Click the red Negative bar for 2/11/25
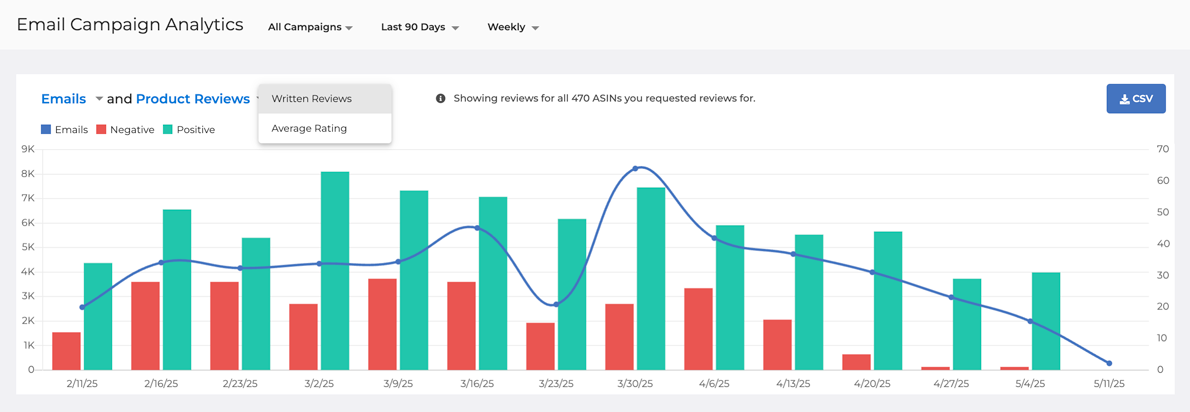Screen dimensions: 1190x412 click(66, 350)
